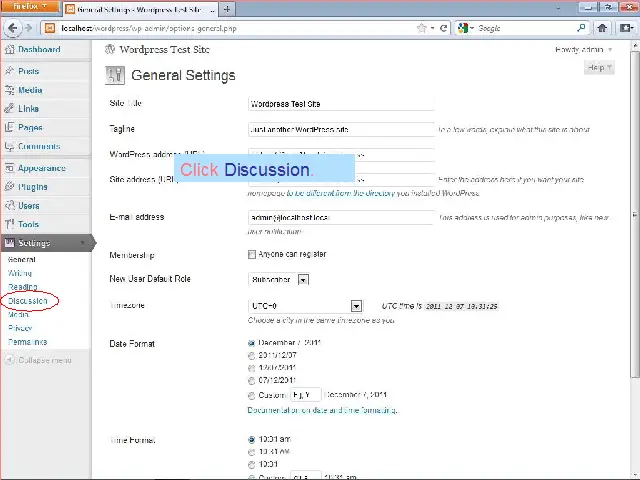Click the browser back arrow button

point(15,28)
